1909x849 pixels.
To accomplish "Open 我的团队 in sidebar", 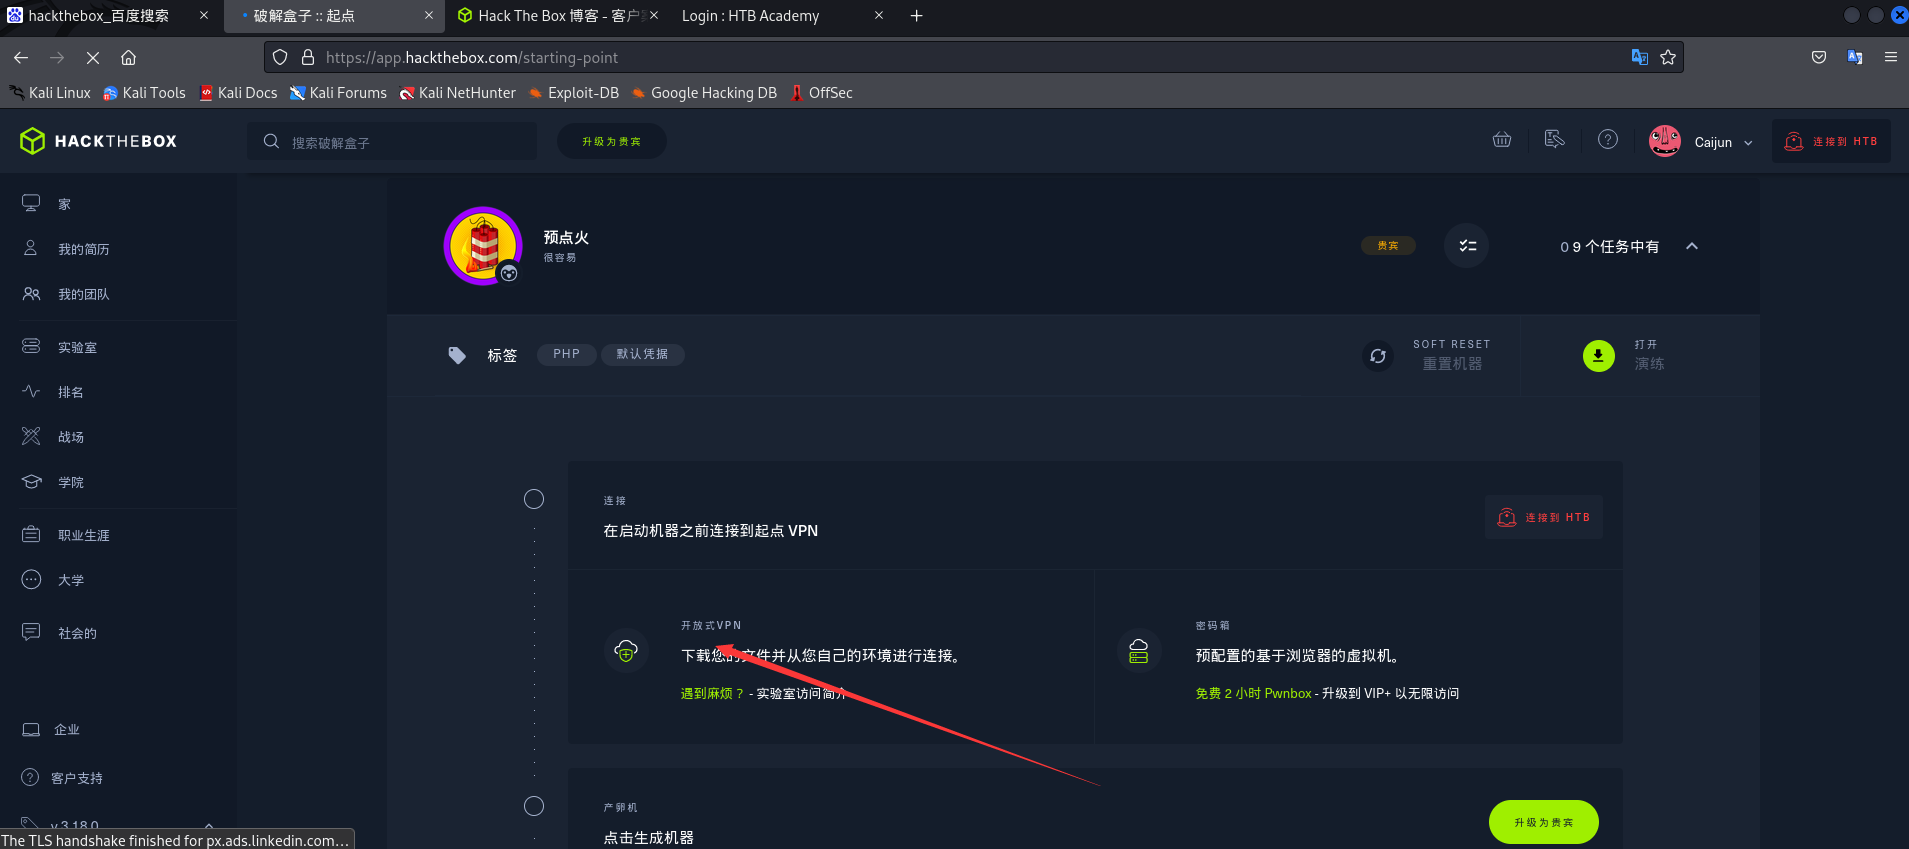I will coord(83,294).
